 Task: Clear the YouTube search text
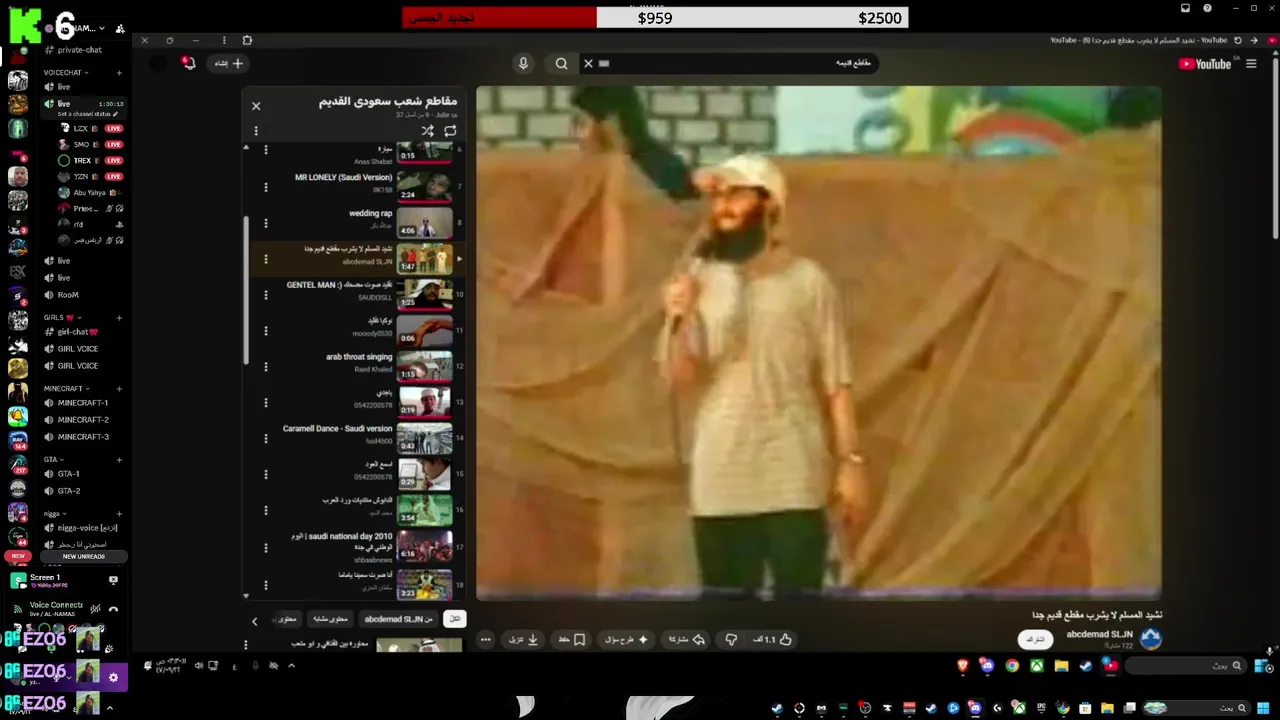tap(588, 63)
